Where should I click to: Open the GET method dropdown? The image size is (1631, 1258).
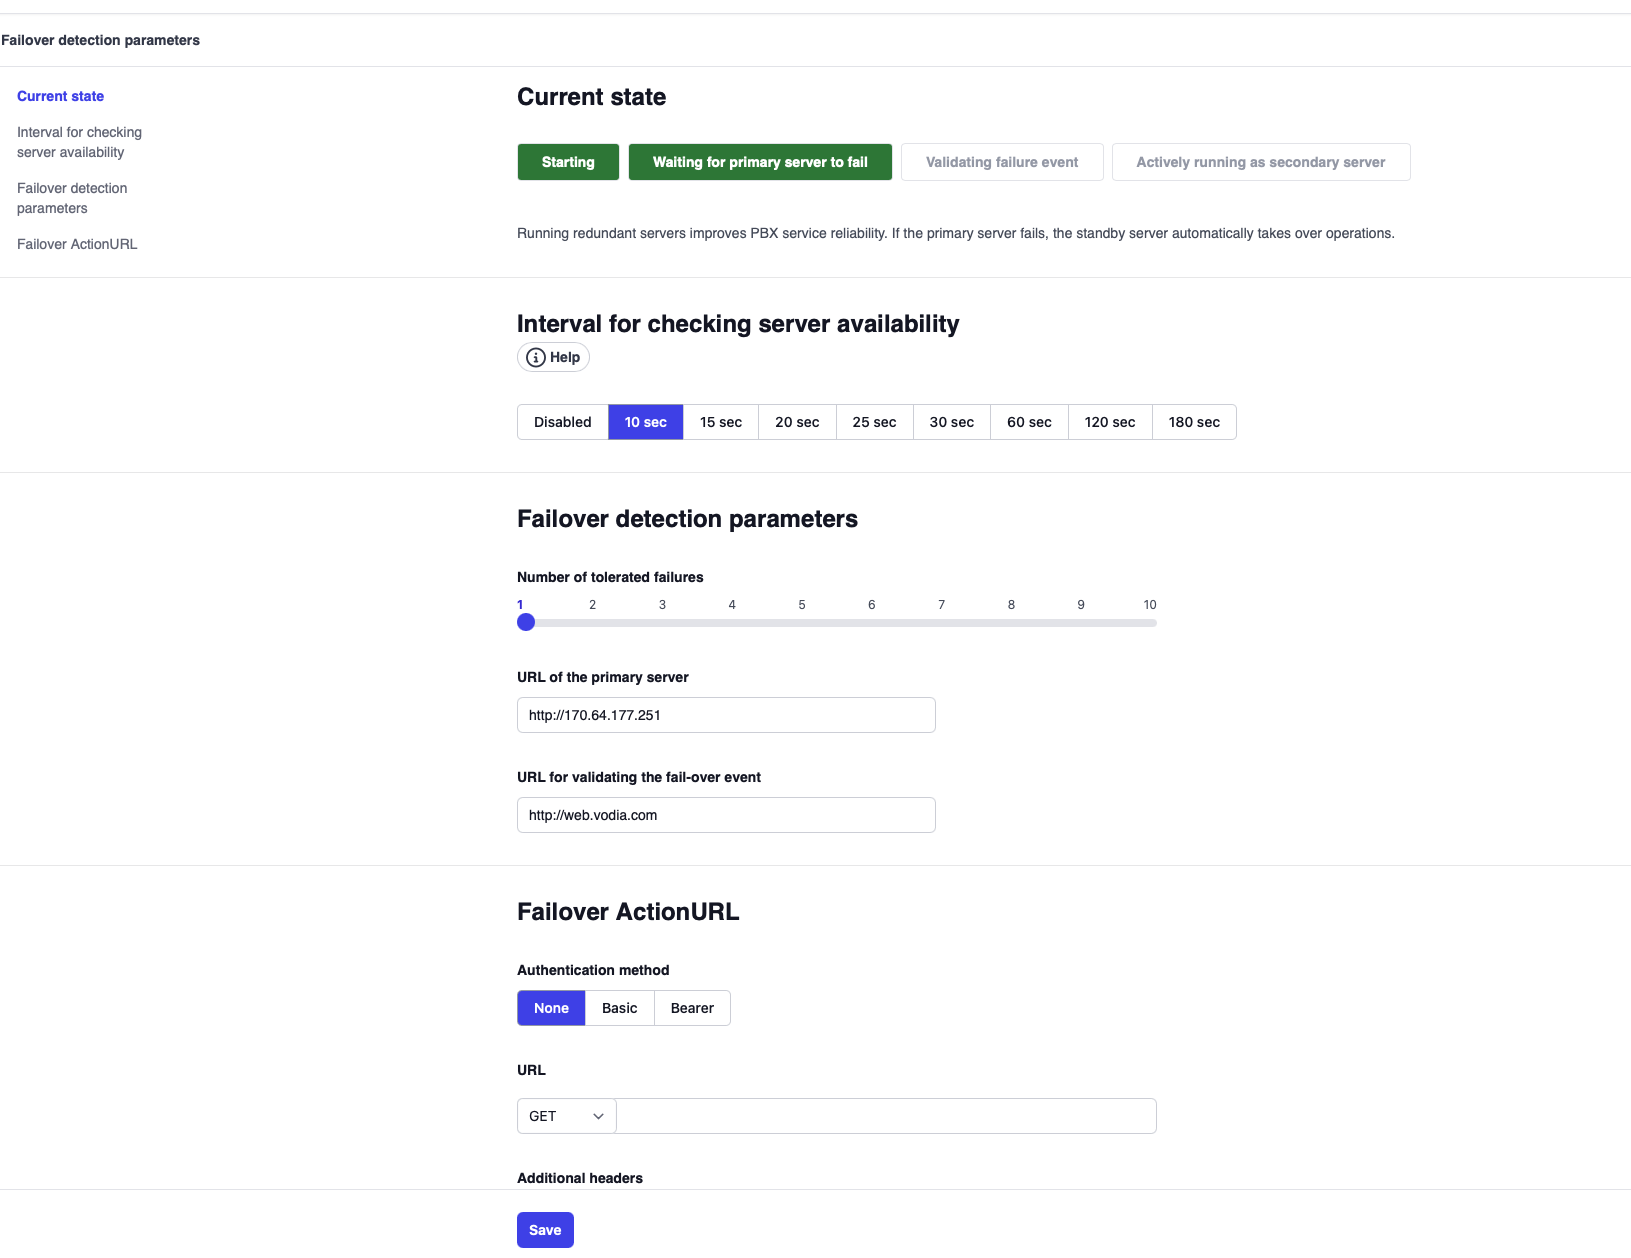coord(566,1116)
